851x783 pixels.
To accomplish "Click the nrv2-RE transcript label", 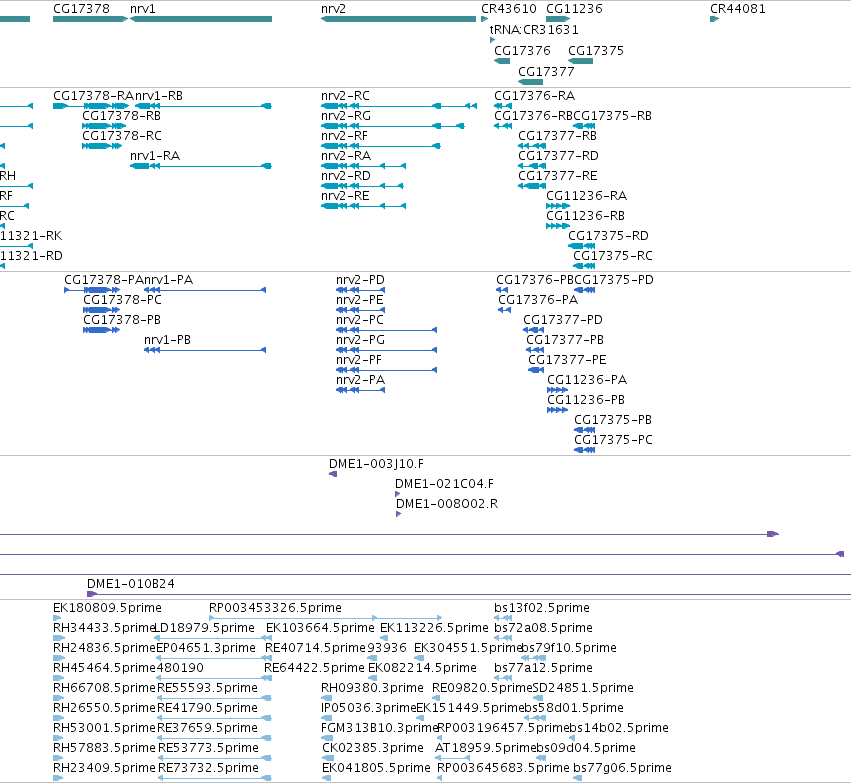I will 345,195.
